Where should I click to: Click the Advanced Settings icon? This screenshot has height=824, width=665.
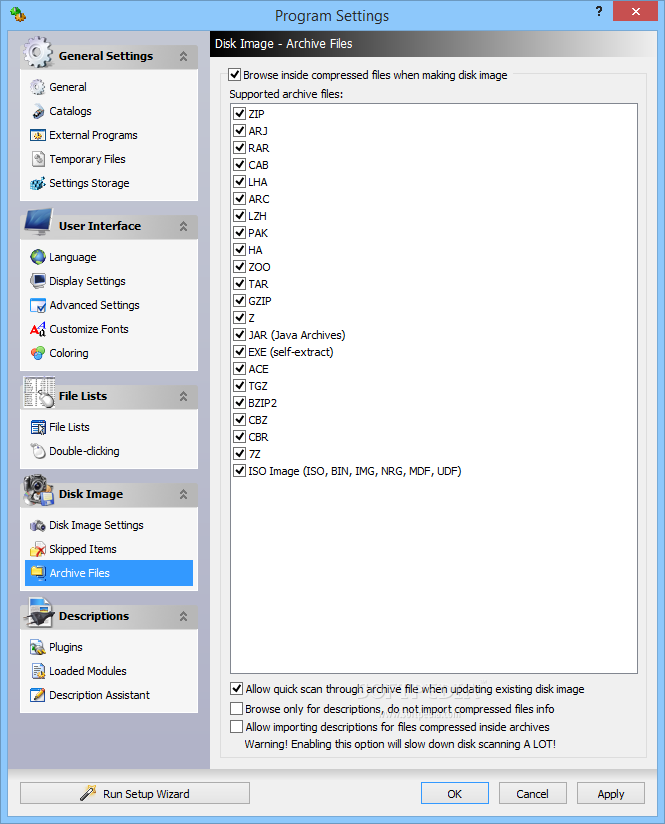pos(38,305)
